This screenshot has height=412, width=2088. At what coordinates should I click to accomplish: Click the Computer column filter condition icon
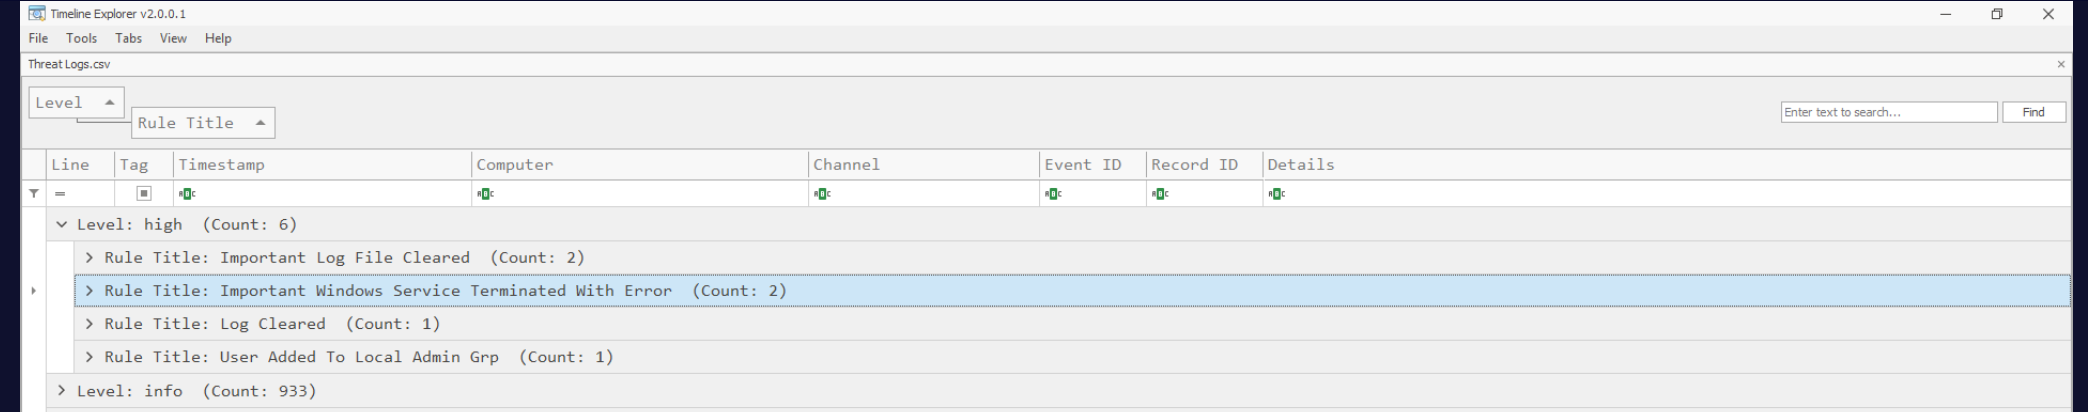click(485, 194)
